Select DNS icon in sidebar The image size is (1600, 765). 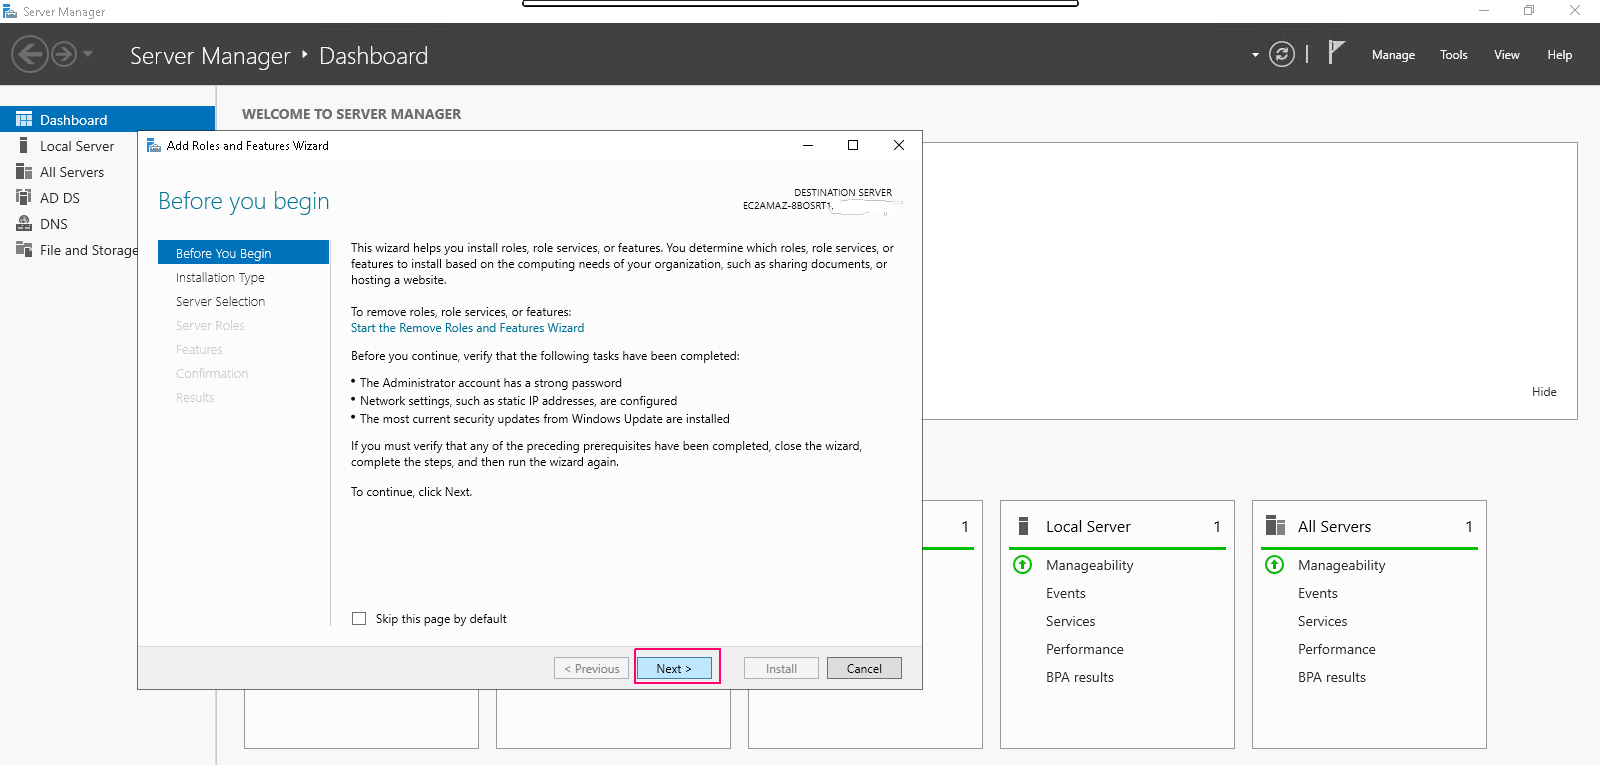coord(24,223)
